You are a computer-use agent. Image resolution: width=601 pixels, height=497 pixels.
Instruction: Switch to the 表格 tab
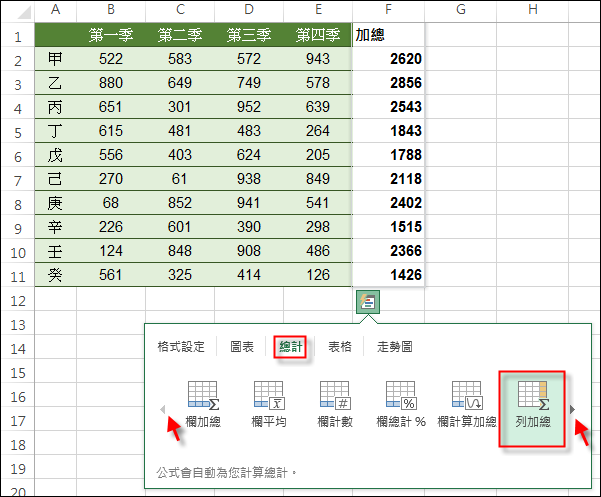tap(340, 347)
